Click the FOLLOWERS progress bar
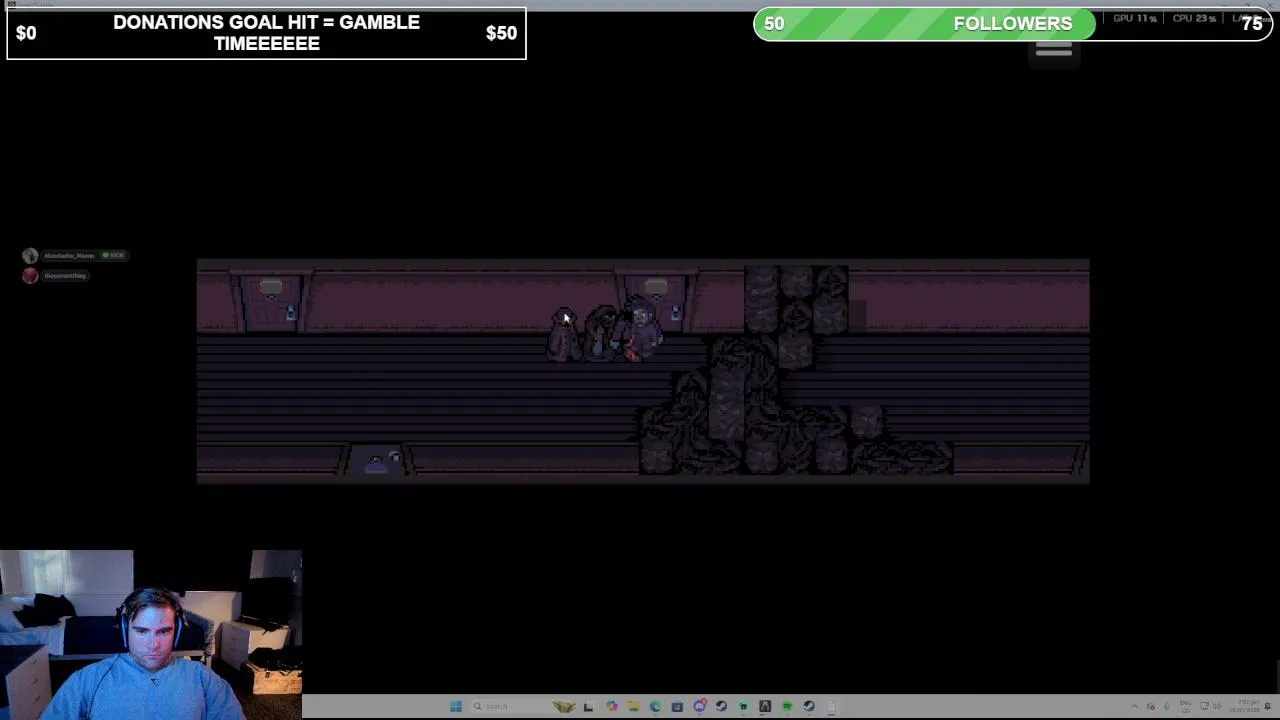 (1013, 24)
